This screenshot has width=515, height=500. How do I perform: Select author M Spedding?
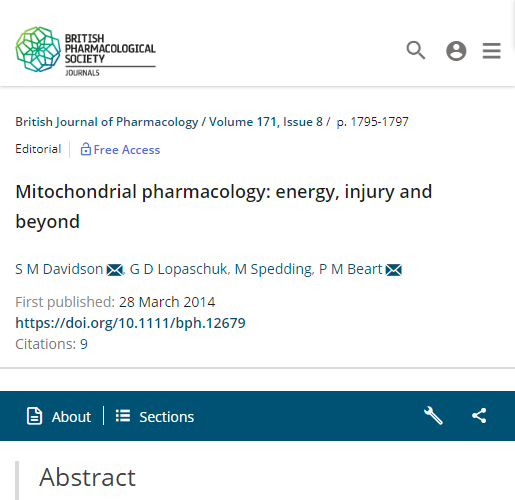[273, 269]
